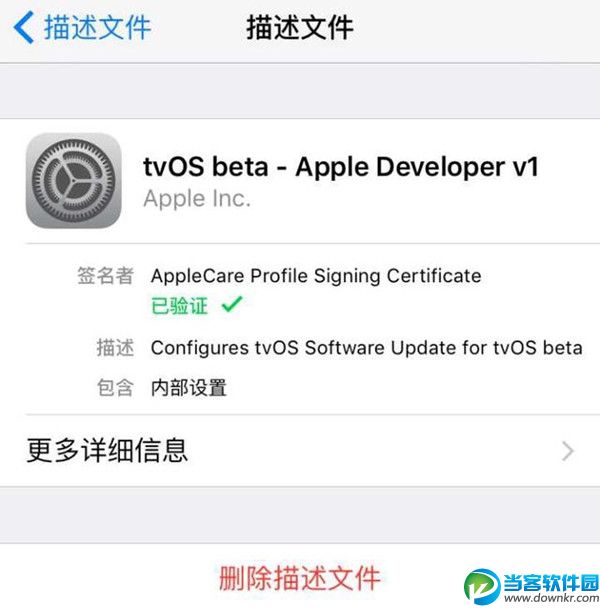This screenshot has width=600, height=612.
Task: Click the green verified checkmark icon
Action: pos(232,304)
